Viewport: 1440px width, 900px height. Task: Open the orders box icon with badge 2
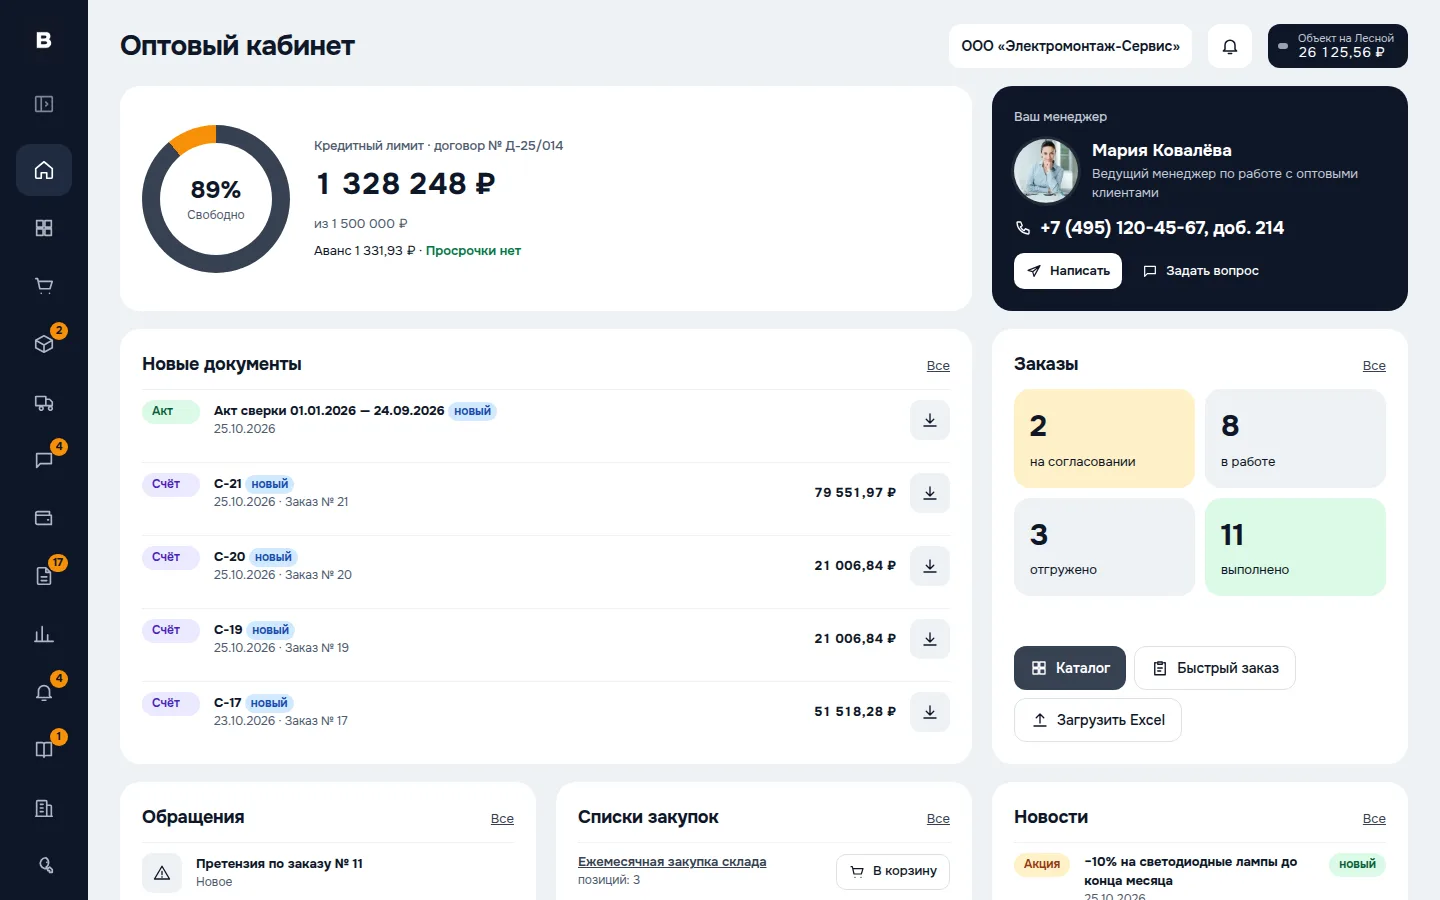pos(44,344)
